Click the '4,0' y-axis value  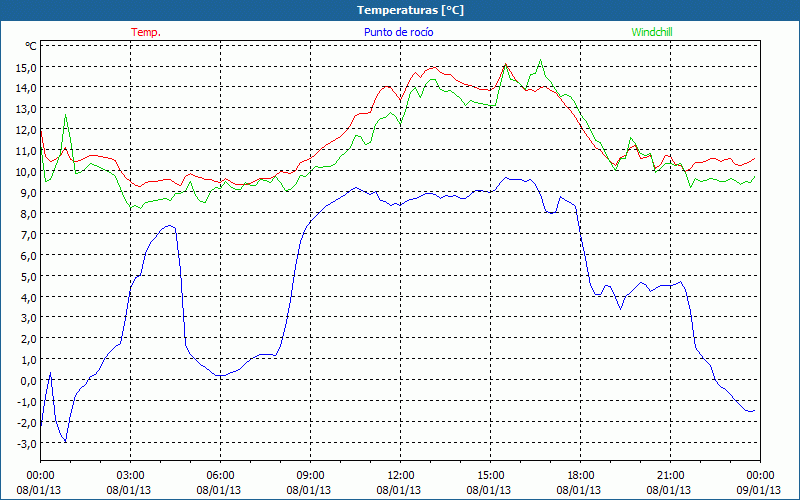(x=29, y=297)
